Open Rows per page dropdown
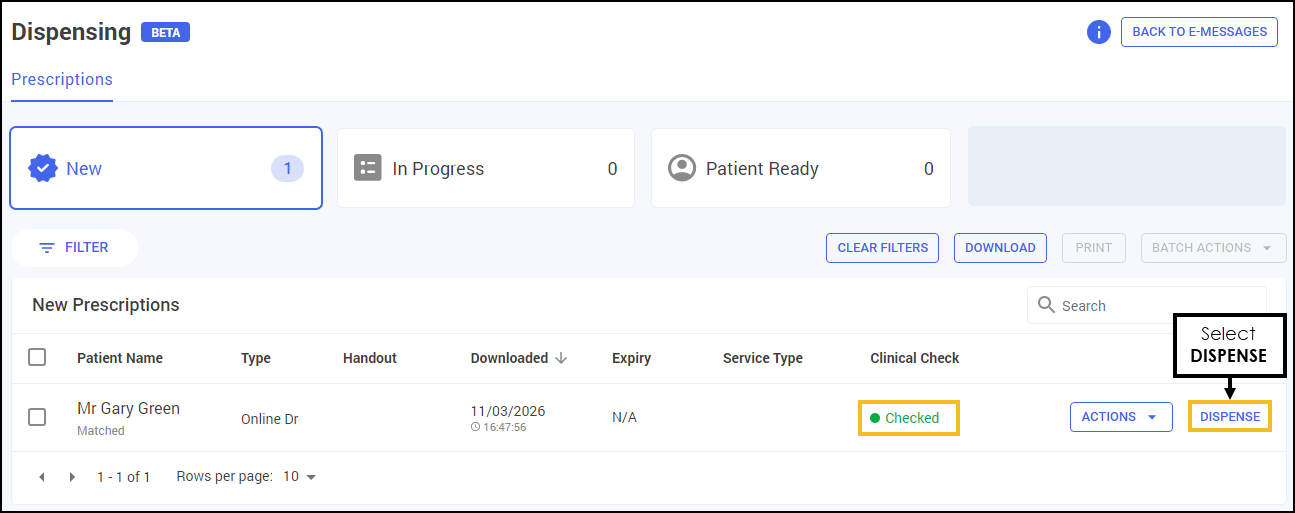 point(300,477)
